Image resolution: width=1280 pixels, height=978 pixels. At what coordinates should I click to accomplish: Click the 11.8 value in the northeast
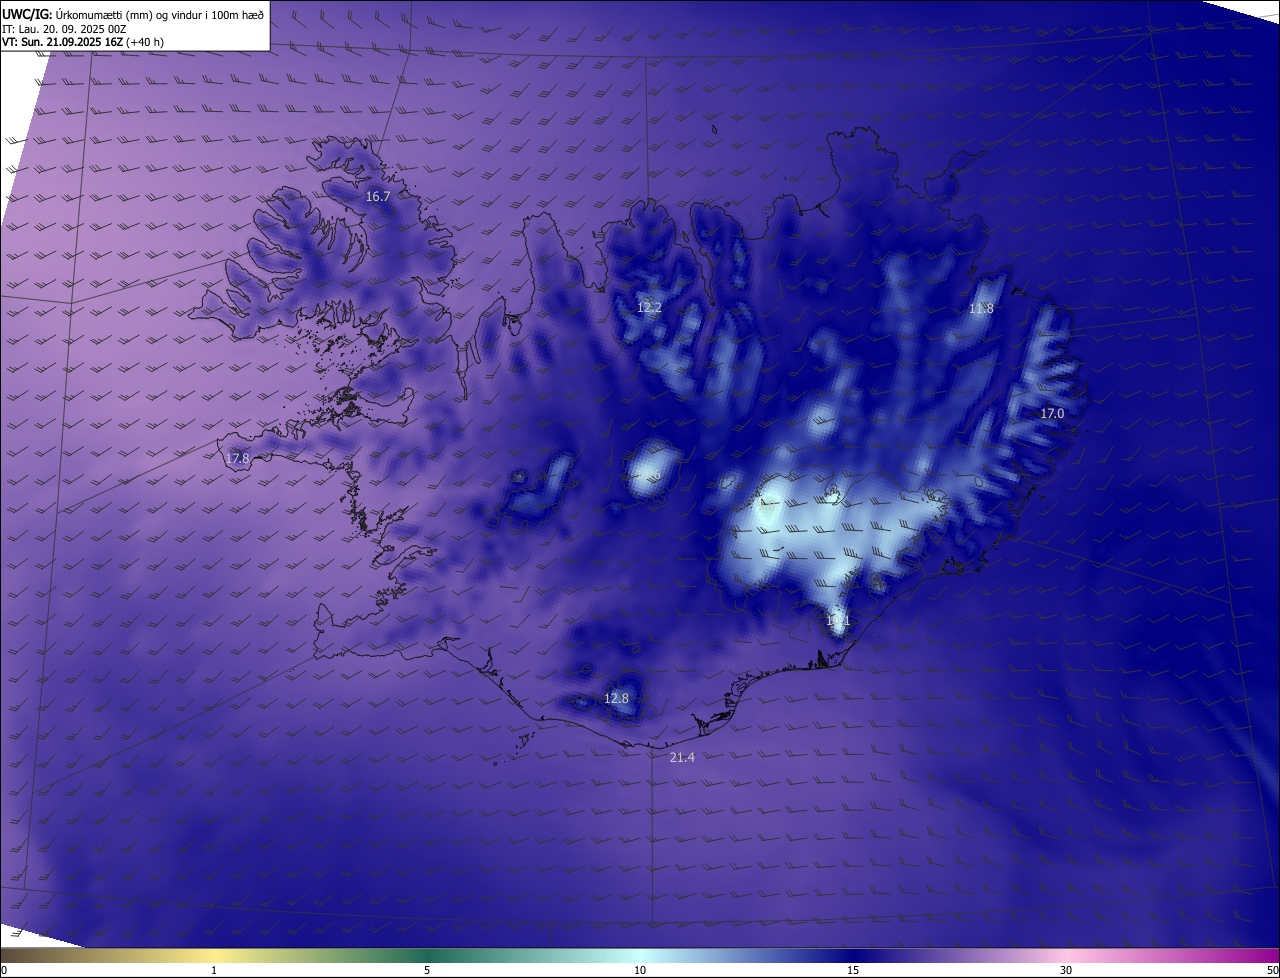pyautogui.click(x=981, y=309)
